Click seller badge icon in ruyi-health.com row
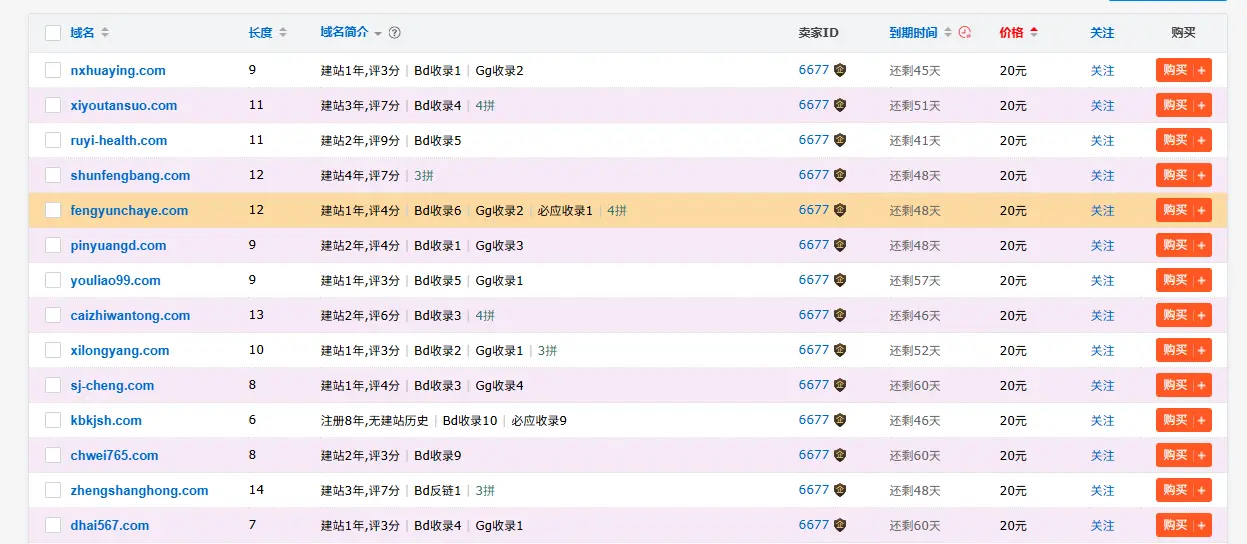1247x544 pixels. [840, 140]
